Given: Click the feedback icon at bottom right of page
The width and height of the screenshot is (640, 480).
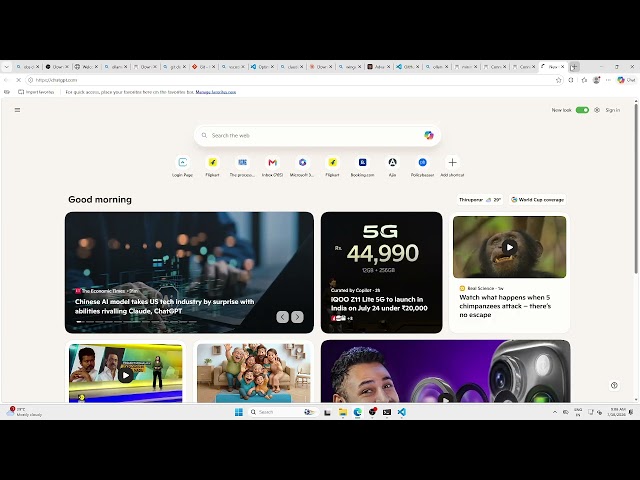Looking at the screenshot, I should pos(614,385).
